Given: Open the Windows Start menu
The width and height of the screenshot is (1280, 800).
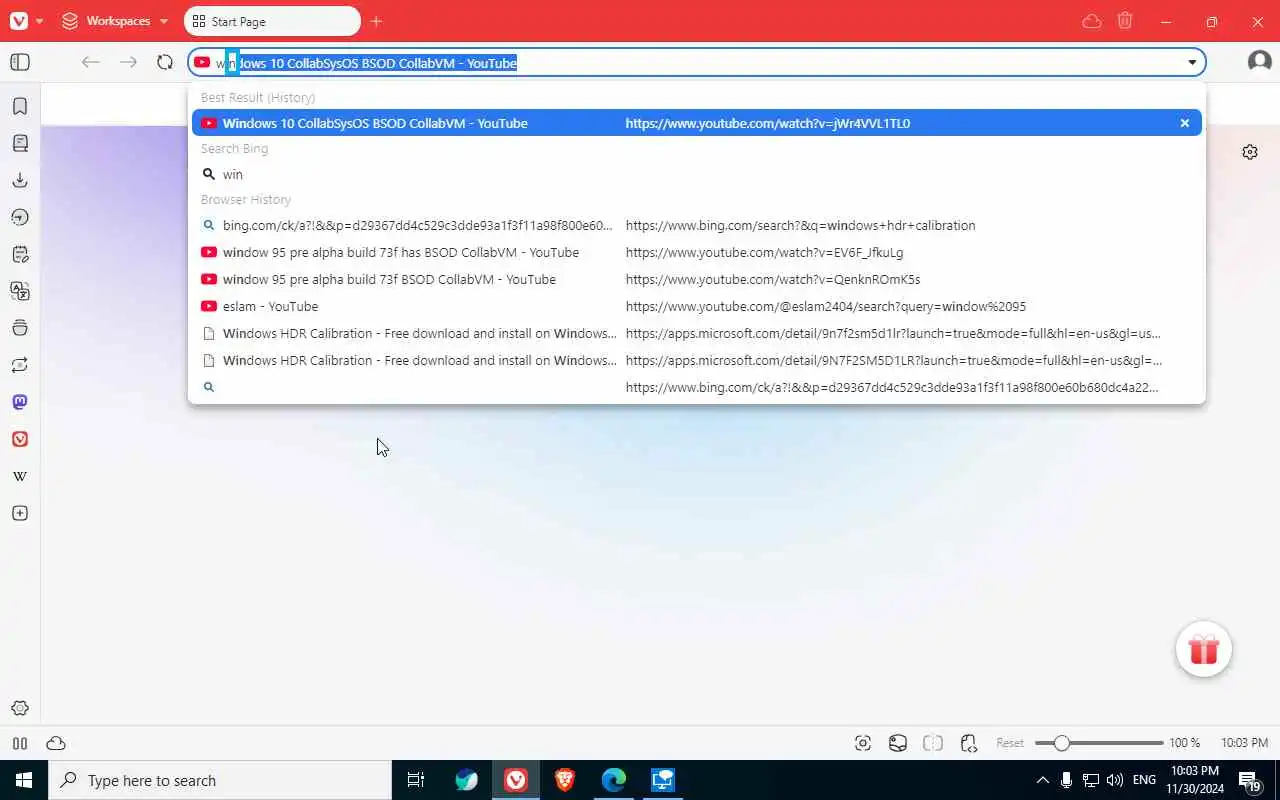Looking at the screenshot, I should click(24, 780).
